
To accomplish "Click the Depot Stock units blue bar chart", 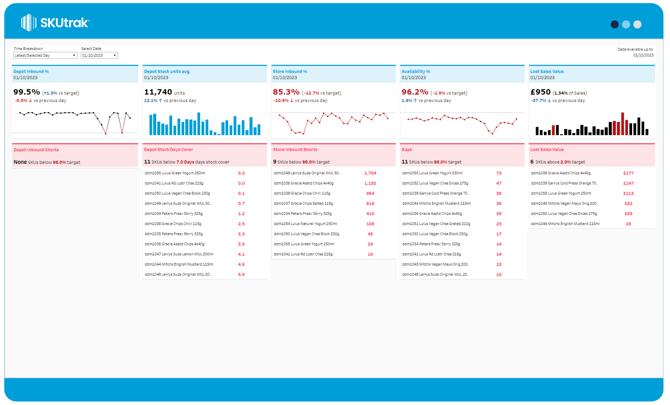I will pyautogui.click(x=204, y=124).
